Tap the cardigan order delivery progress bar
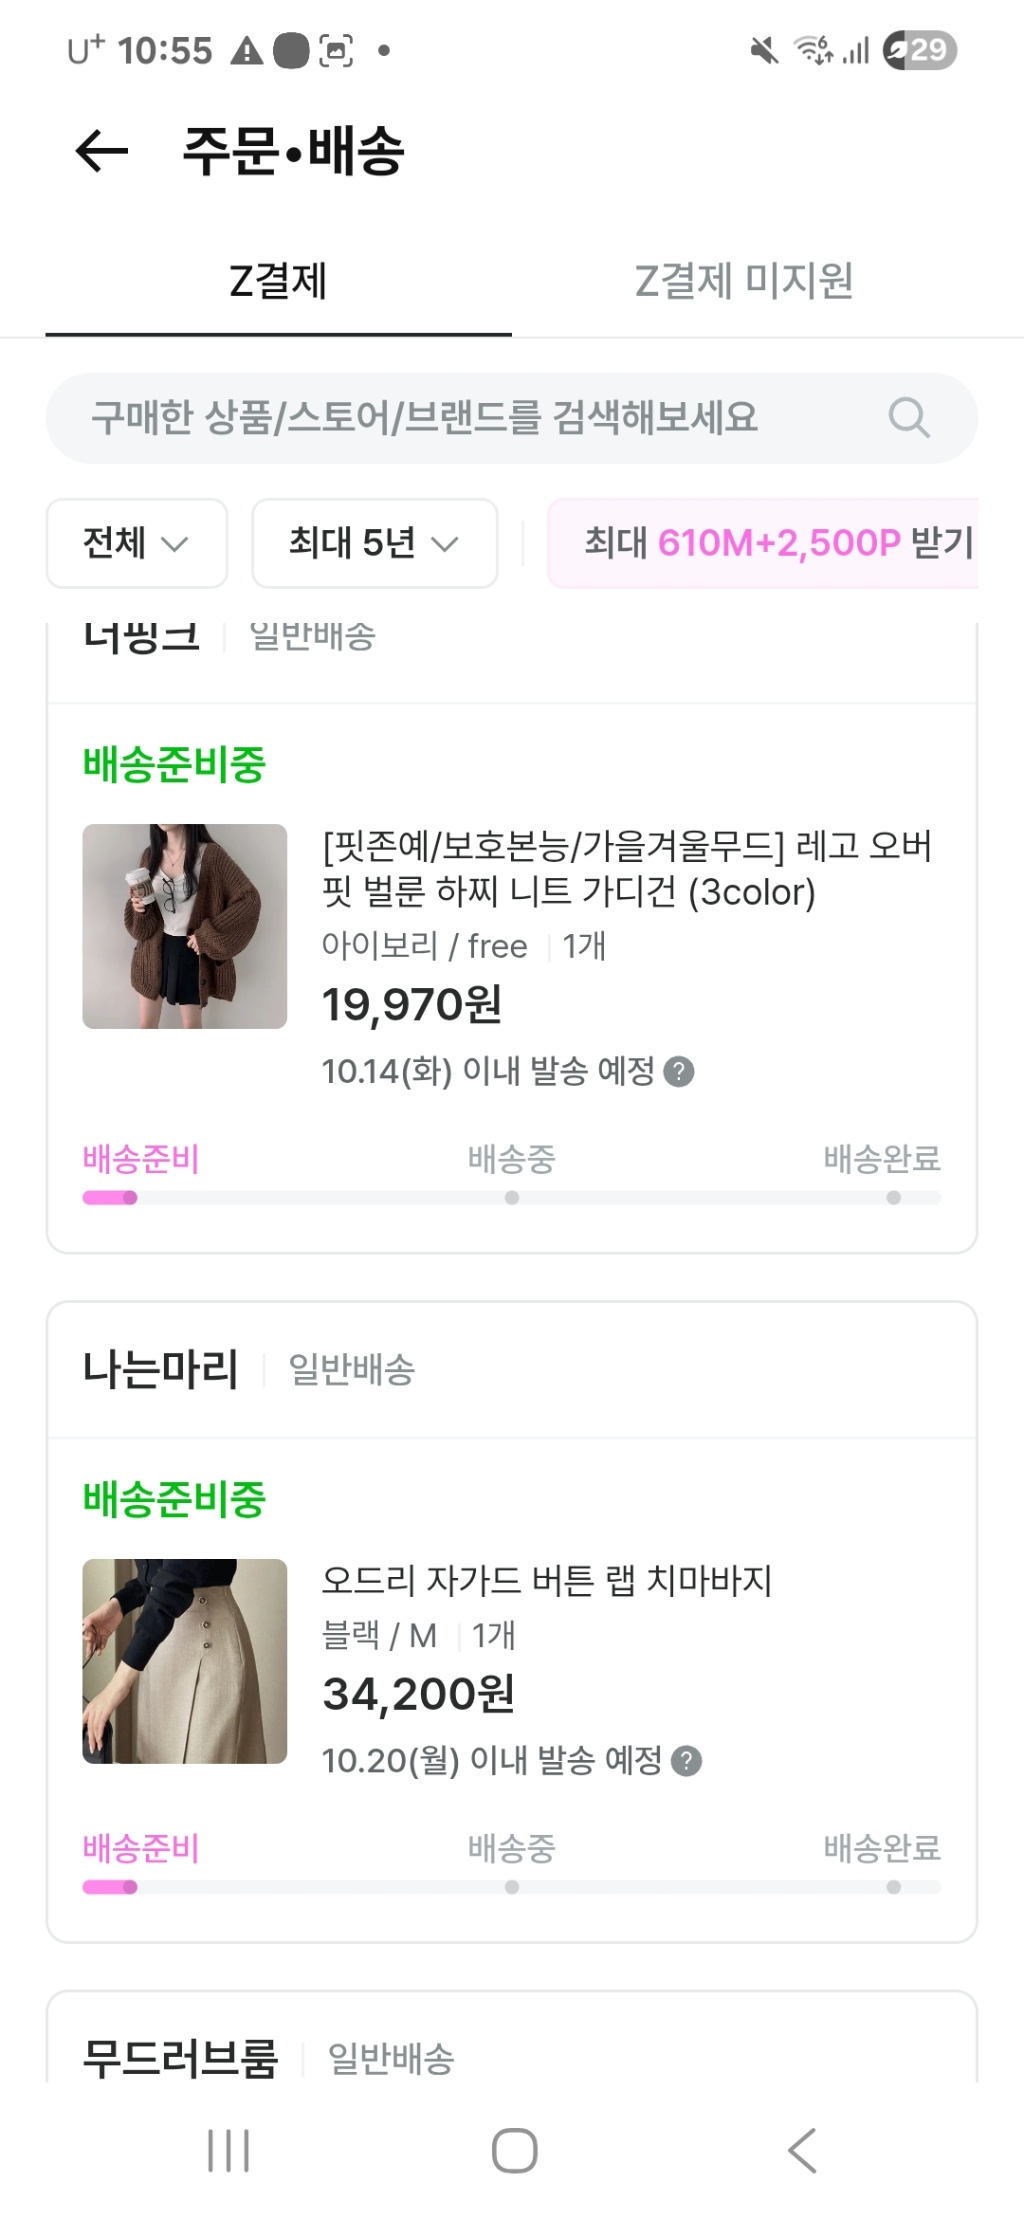Image resolution: width=1024 pixels, height=2219 pixels. tap(511, 1197)
